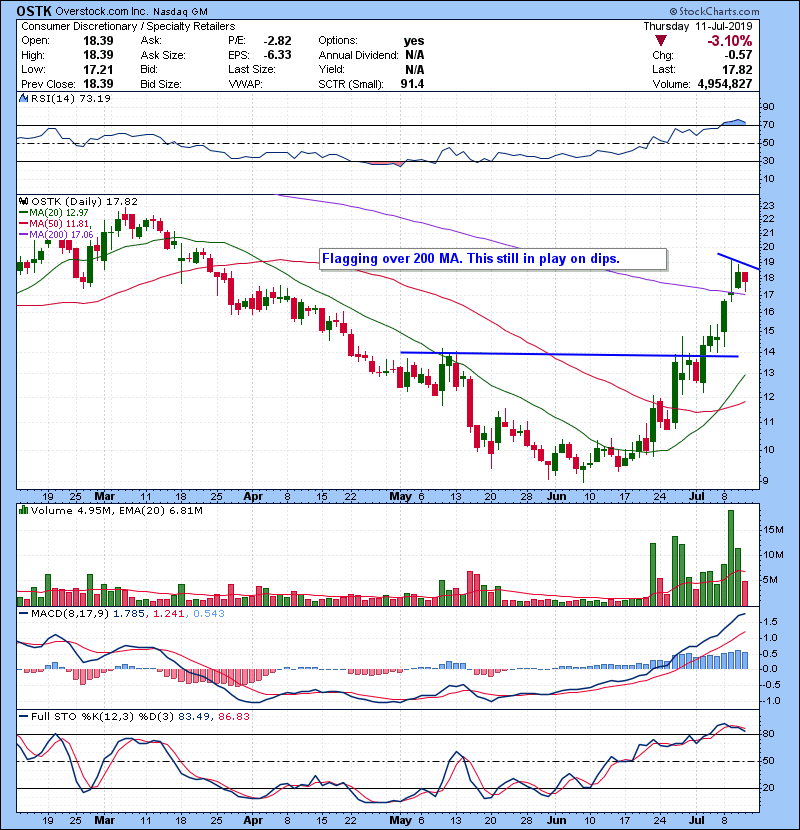Click the StockCharts.com label
This screenshot has width=800, height=830.
pyautogui.click(x=714, y=11)
